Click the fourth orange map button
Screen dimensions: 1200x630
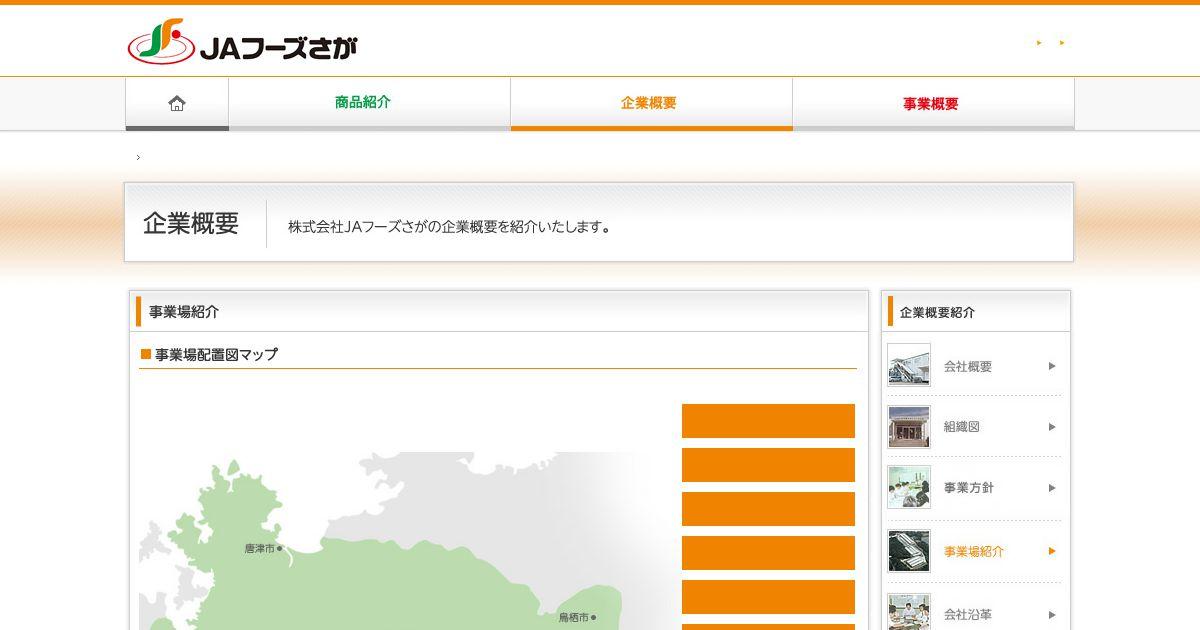(768, 553)
